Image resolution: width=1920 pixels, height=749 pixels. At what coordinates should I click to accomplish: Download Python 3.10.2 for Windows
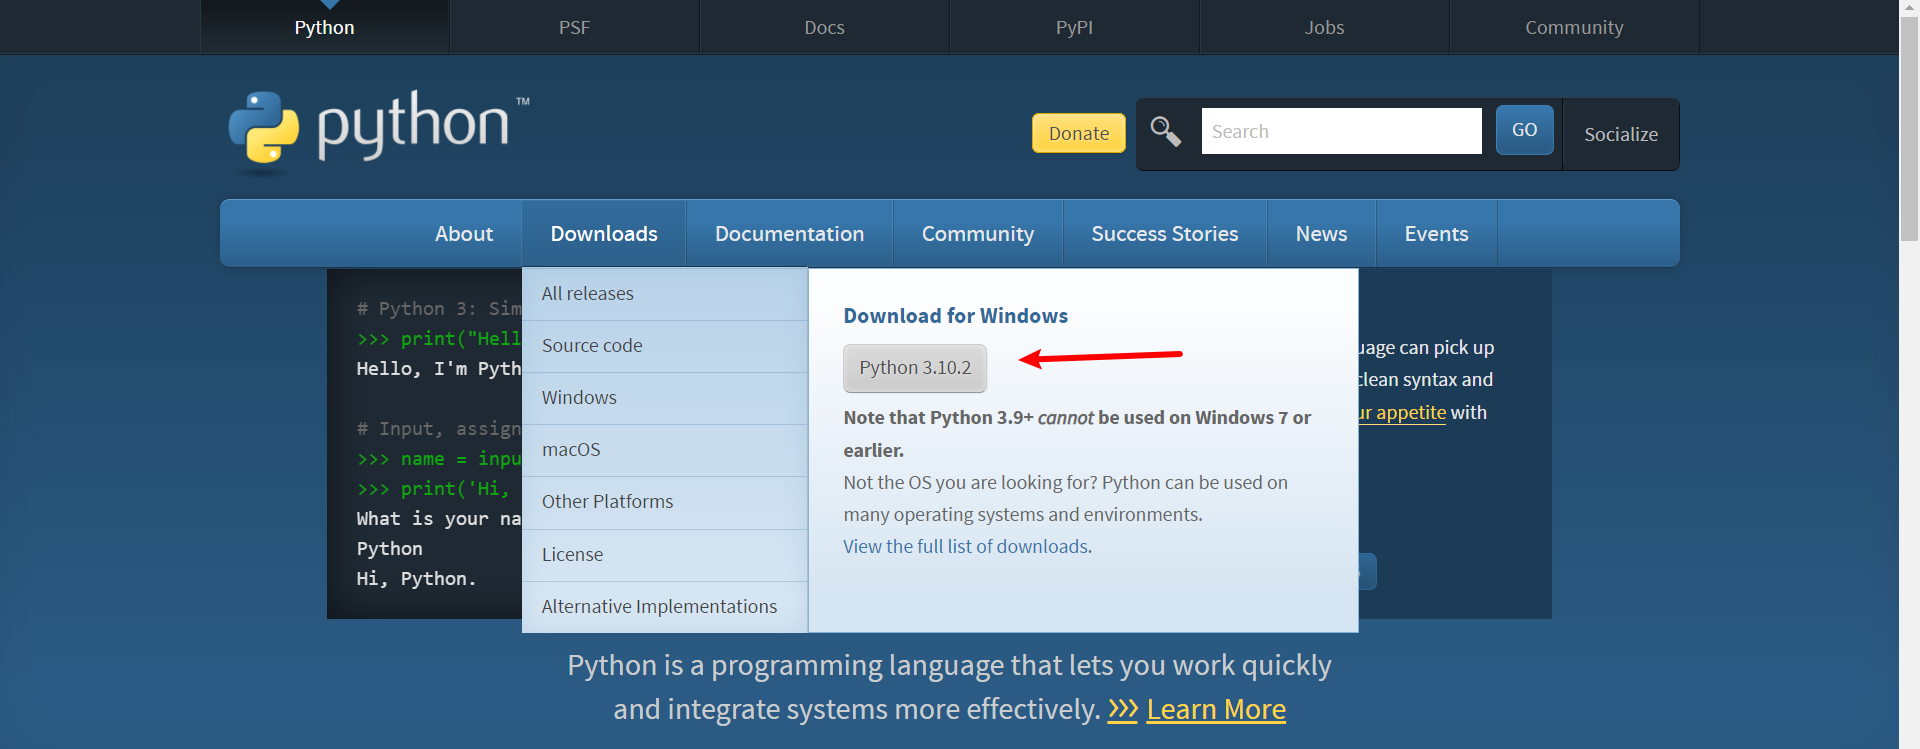pos(915,368)
